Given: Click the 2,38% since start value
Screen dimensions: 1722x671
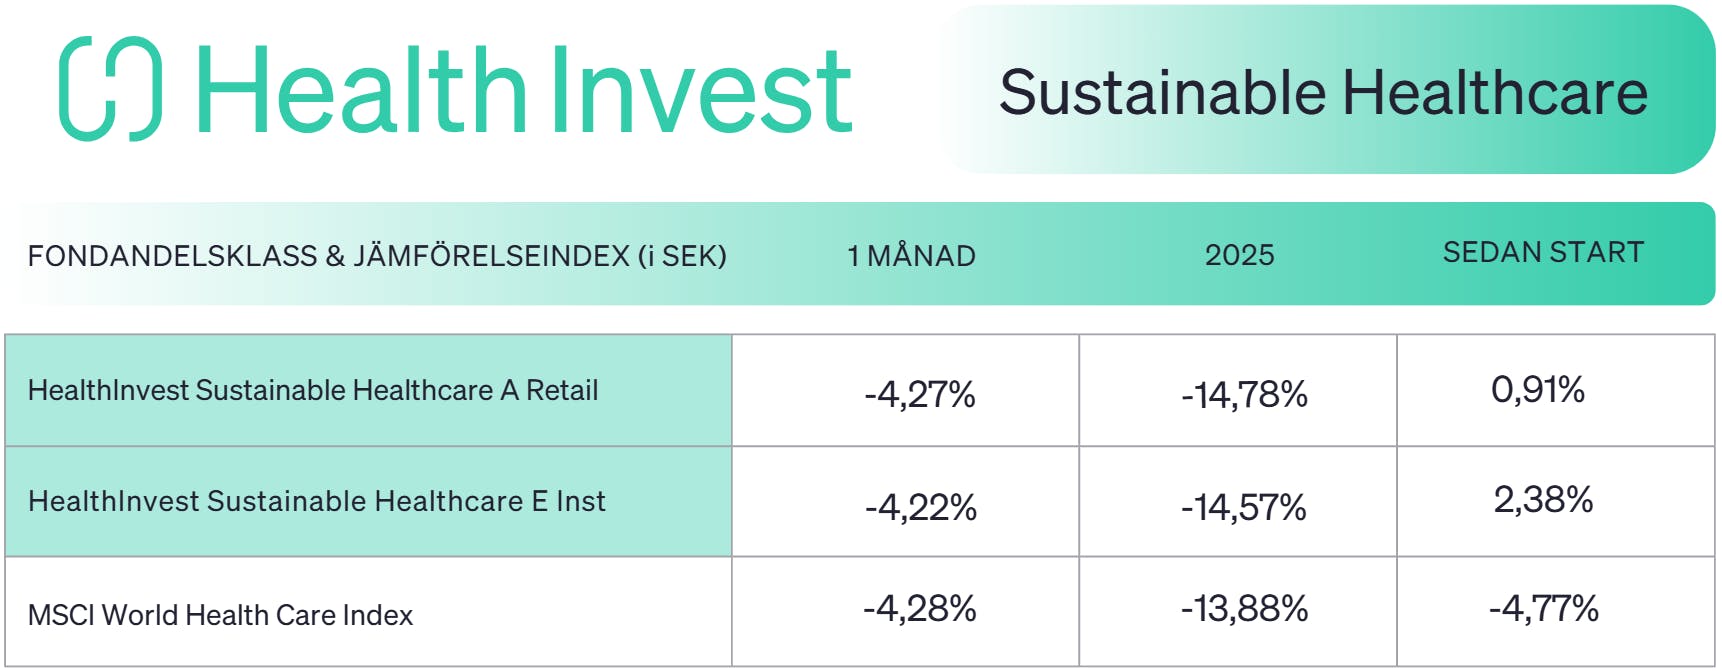Looking at the screenshot, I should tap(1543, 499).
